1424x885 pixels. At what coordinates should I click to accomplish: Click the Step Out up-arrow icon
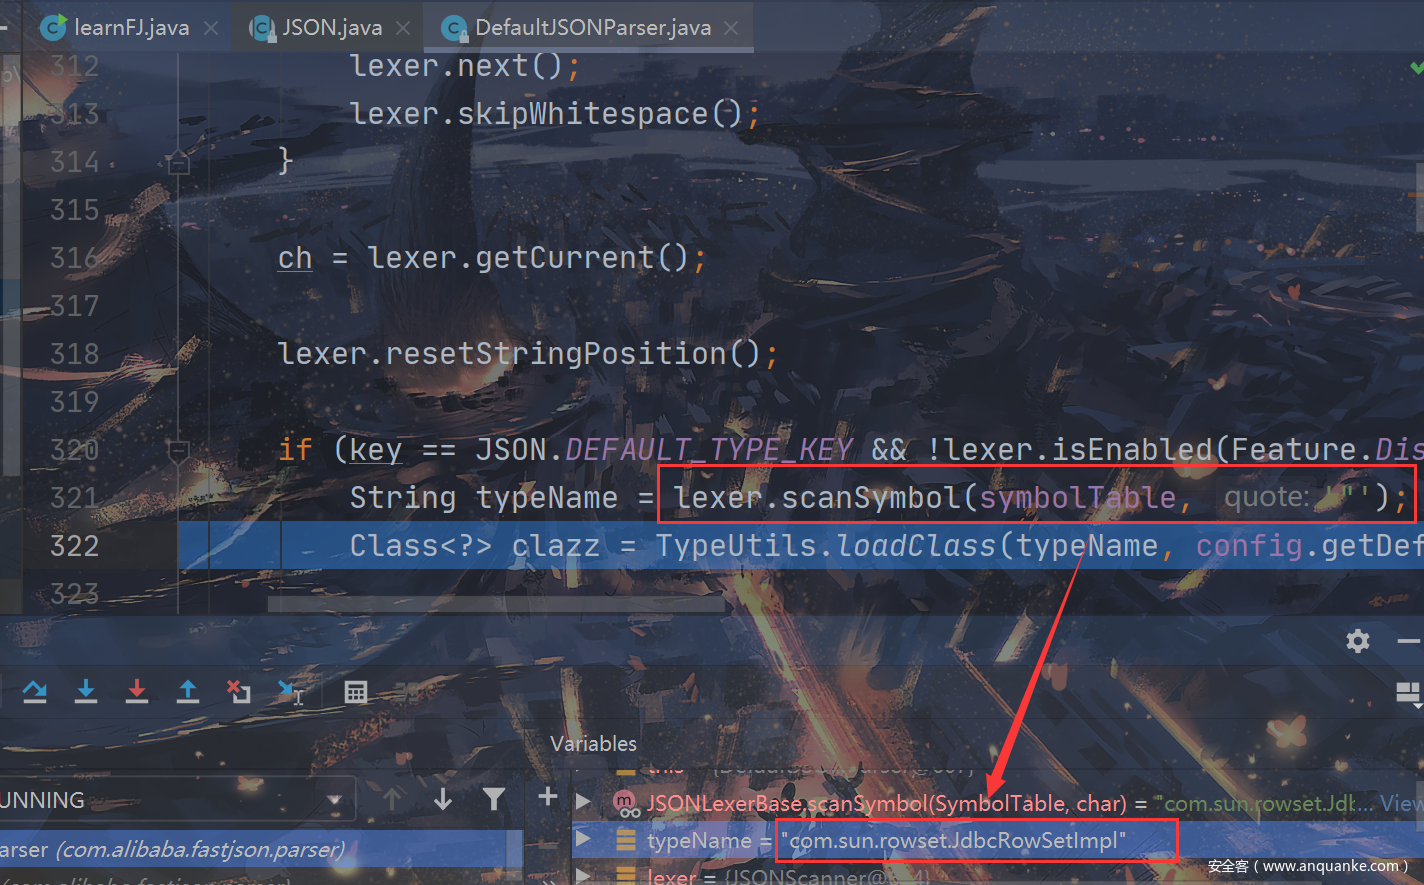(188, 691)
